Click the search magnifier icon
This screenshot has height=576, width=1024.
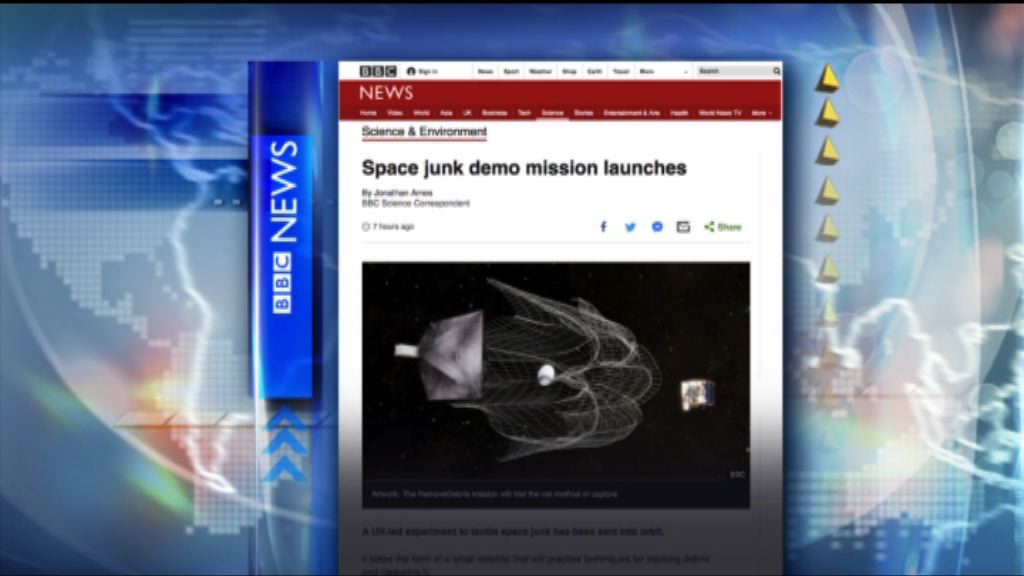(776, 72)
